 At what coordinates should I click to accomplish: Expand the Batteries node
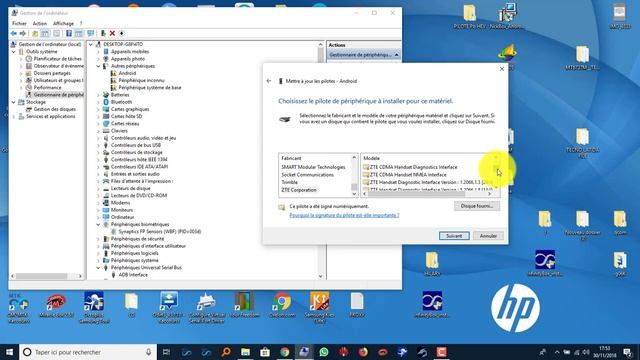(98, 95)
